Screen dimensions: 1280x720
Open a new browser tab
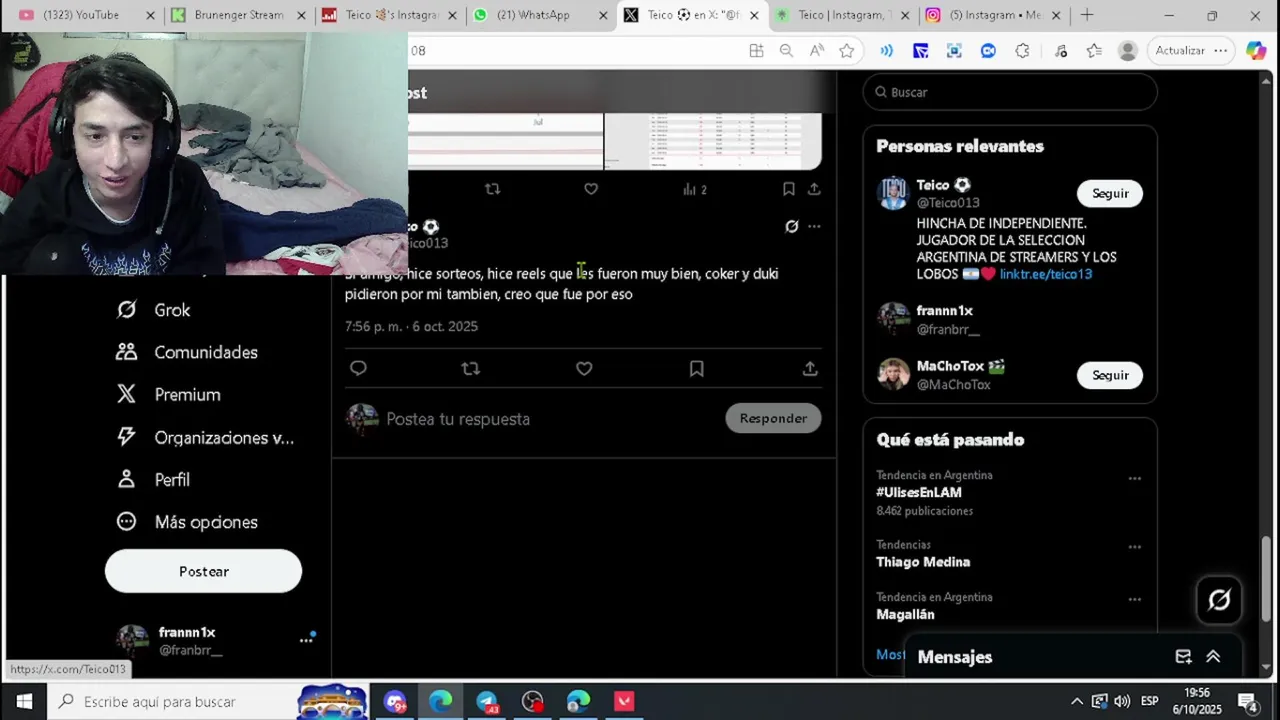pos(1086,15)
